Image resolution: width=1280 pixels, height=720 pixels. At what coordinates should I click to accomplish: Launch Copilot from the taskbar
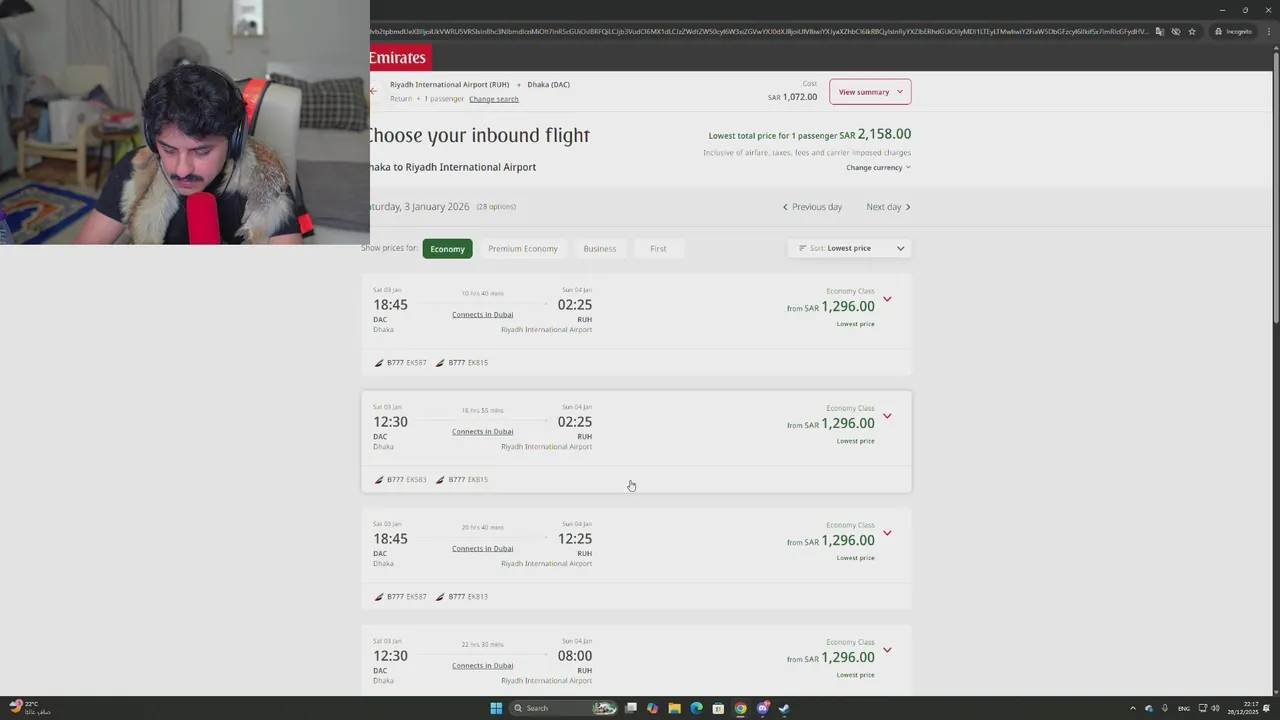tap(653, 708)
